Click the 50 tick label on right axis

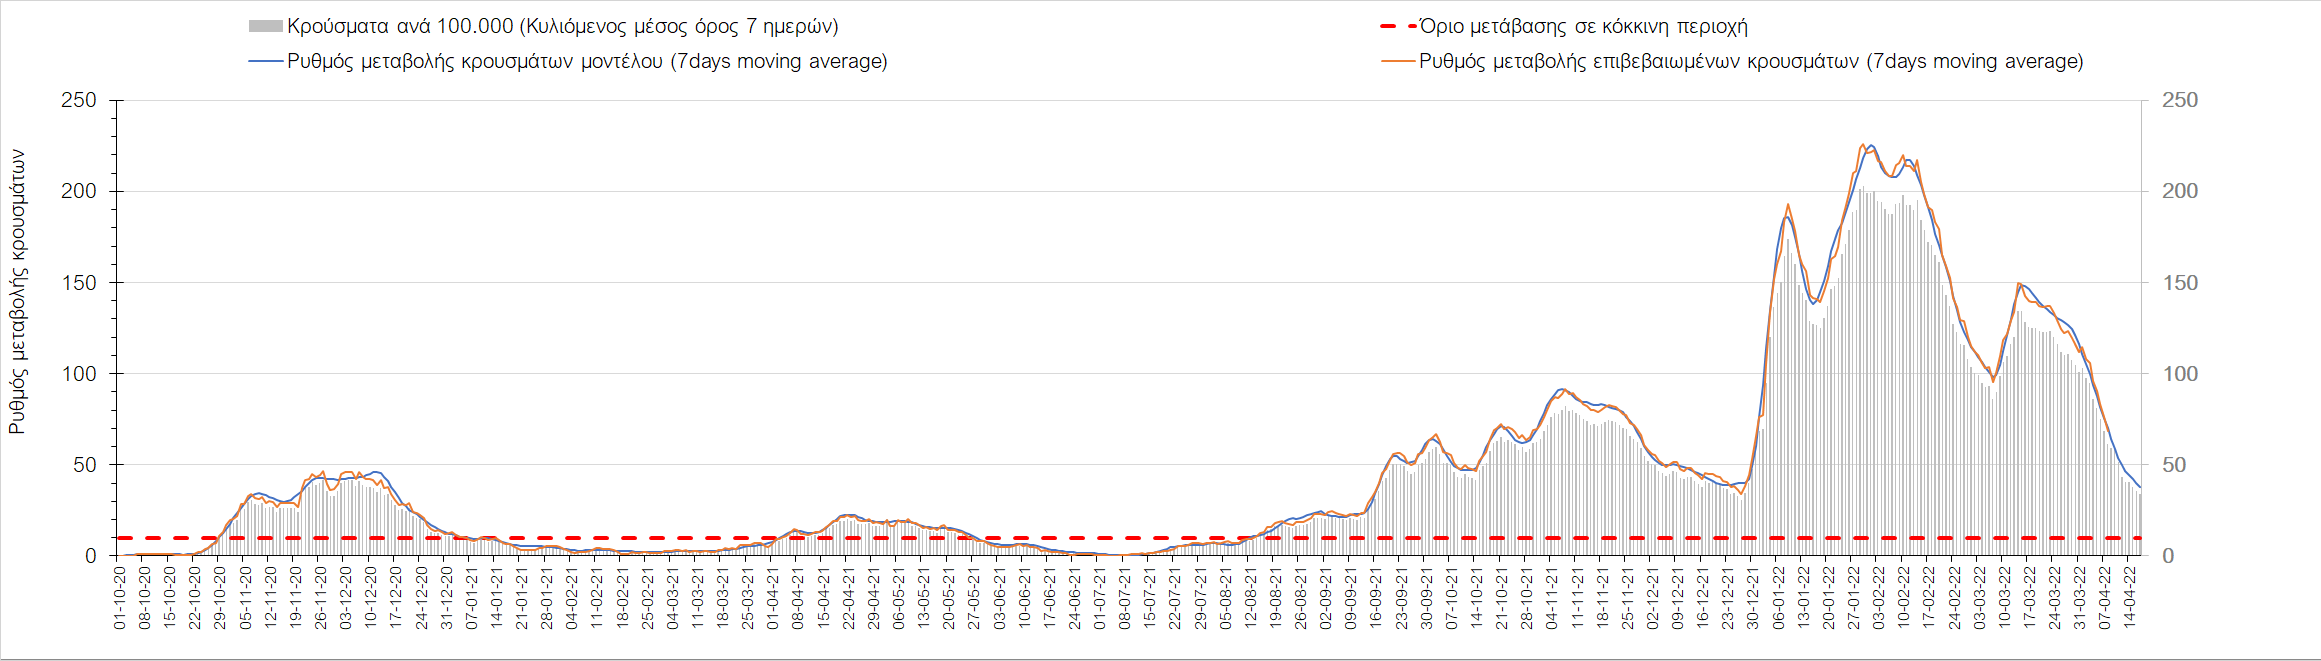click(2174, 465)
